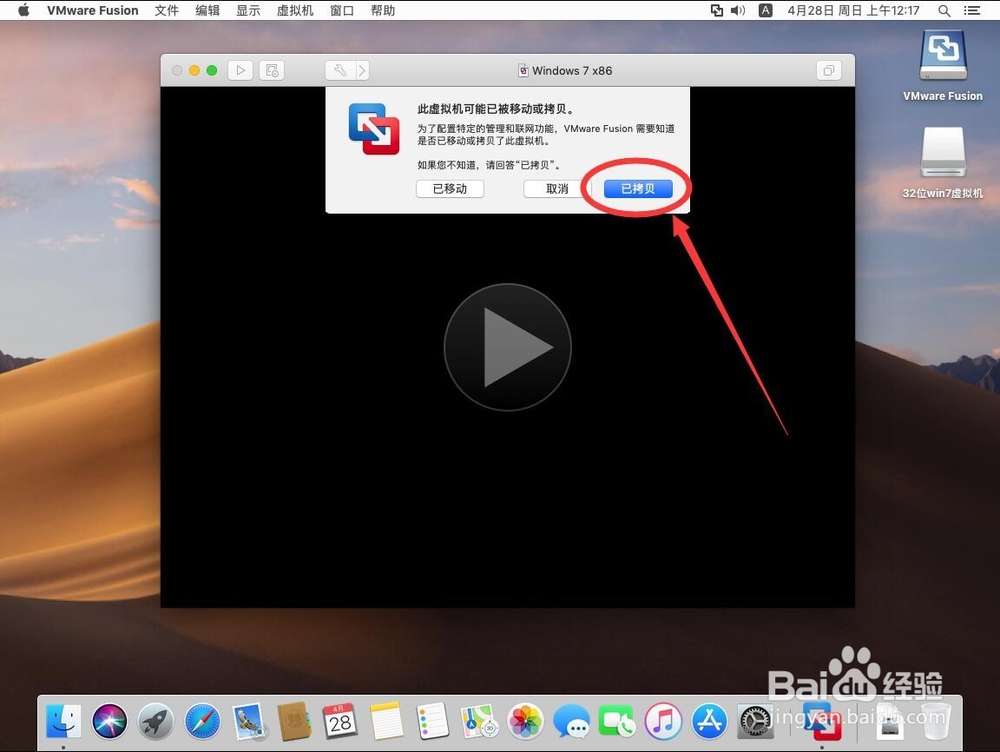The height and width of the screenshot is (752, 1000).
Task: Open VMware Fusion from the Dock
Action: coord(821,722)
